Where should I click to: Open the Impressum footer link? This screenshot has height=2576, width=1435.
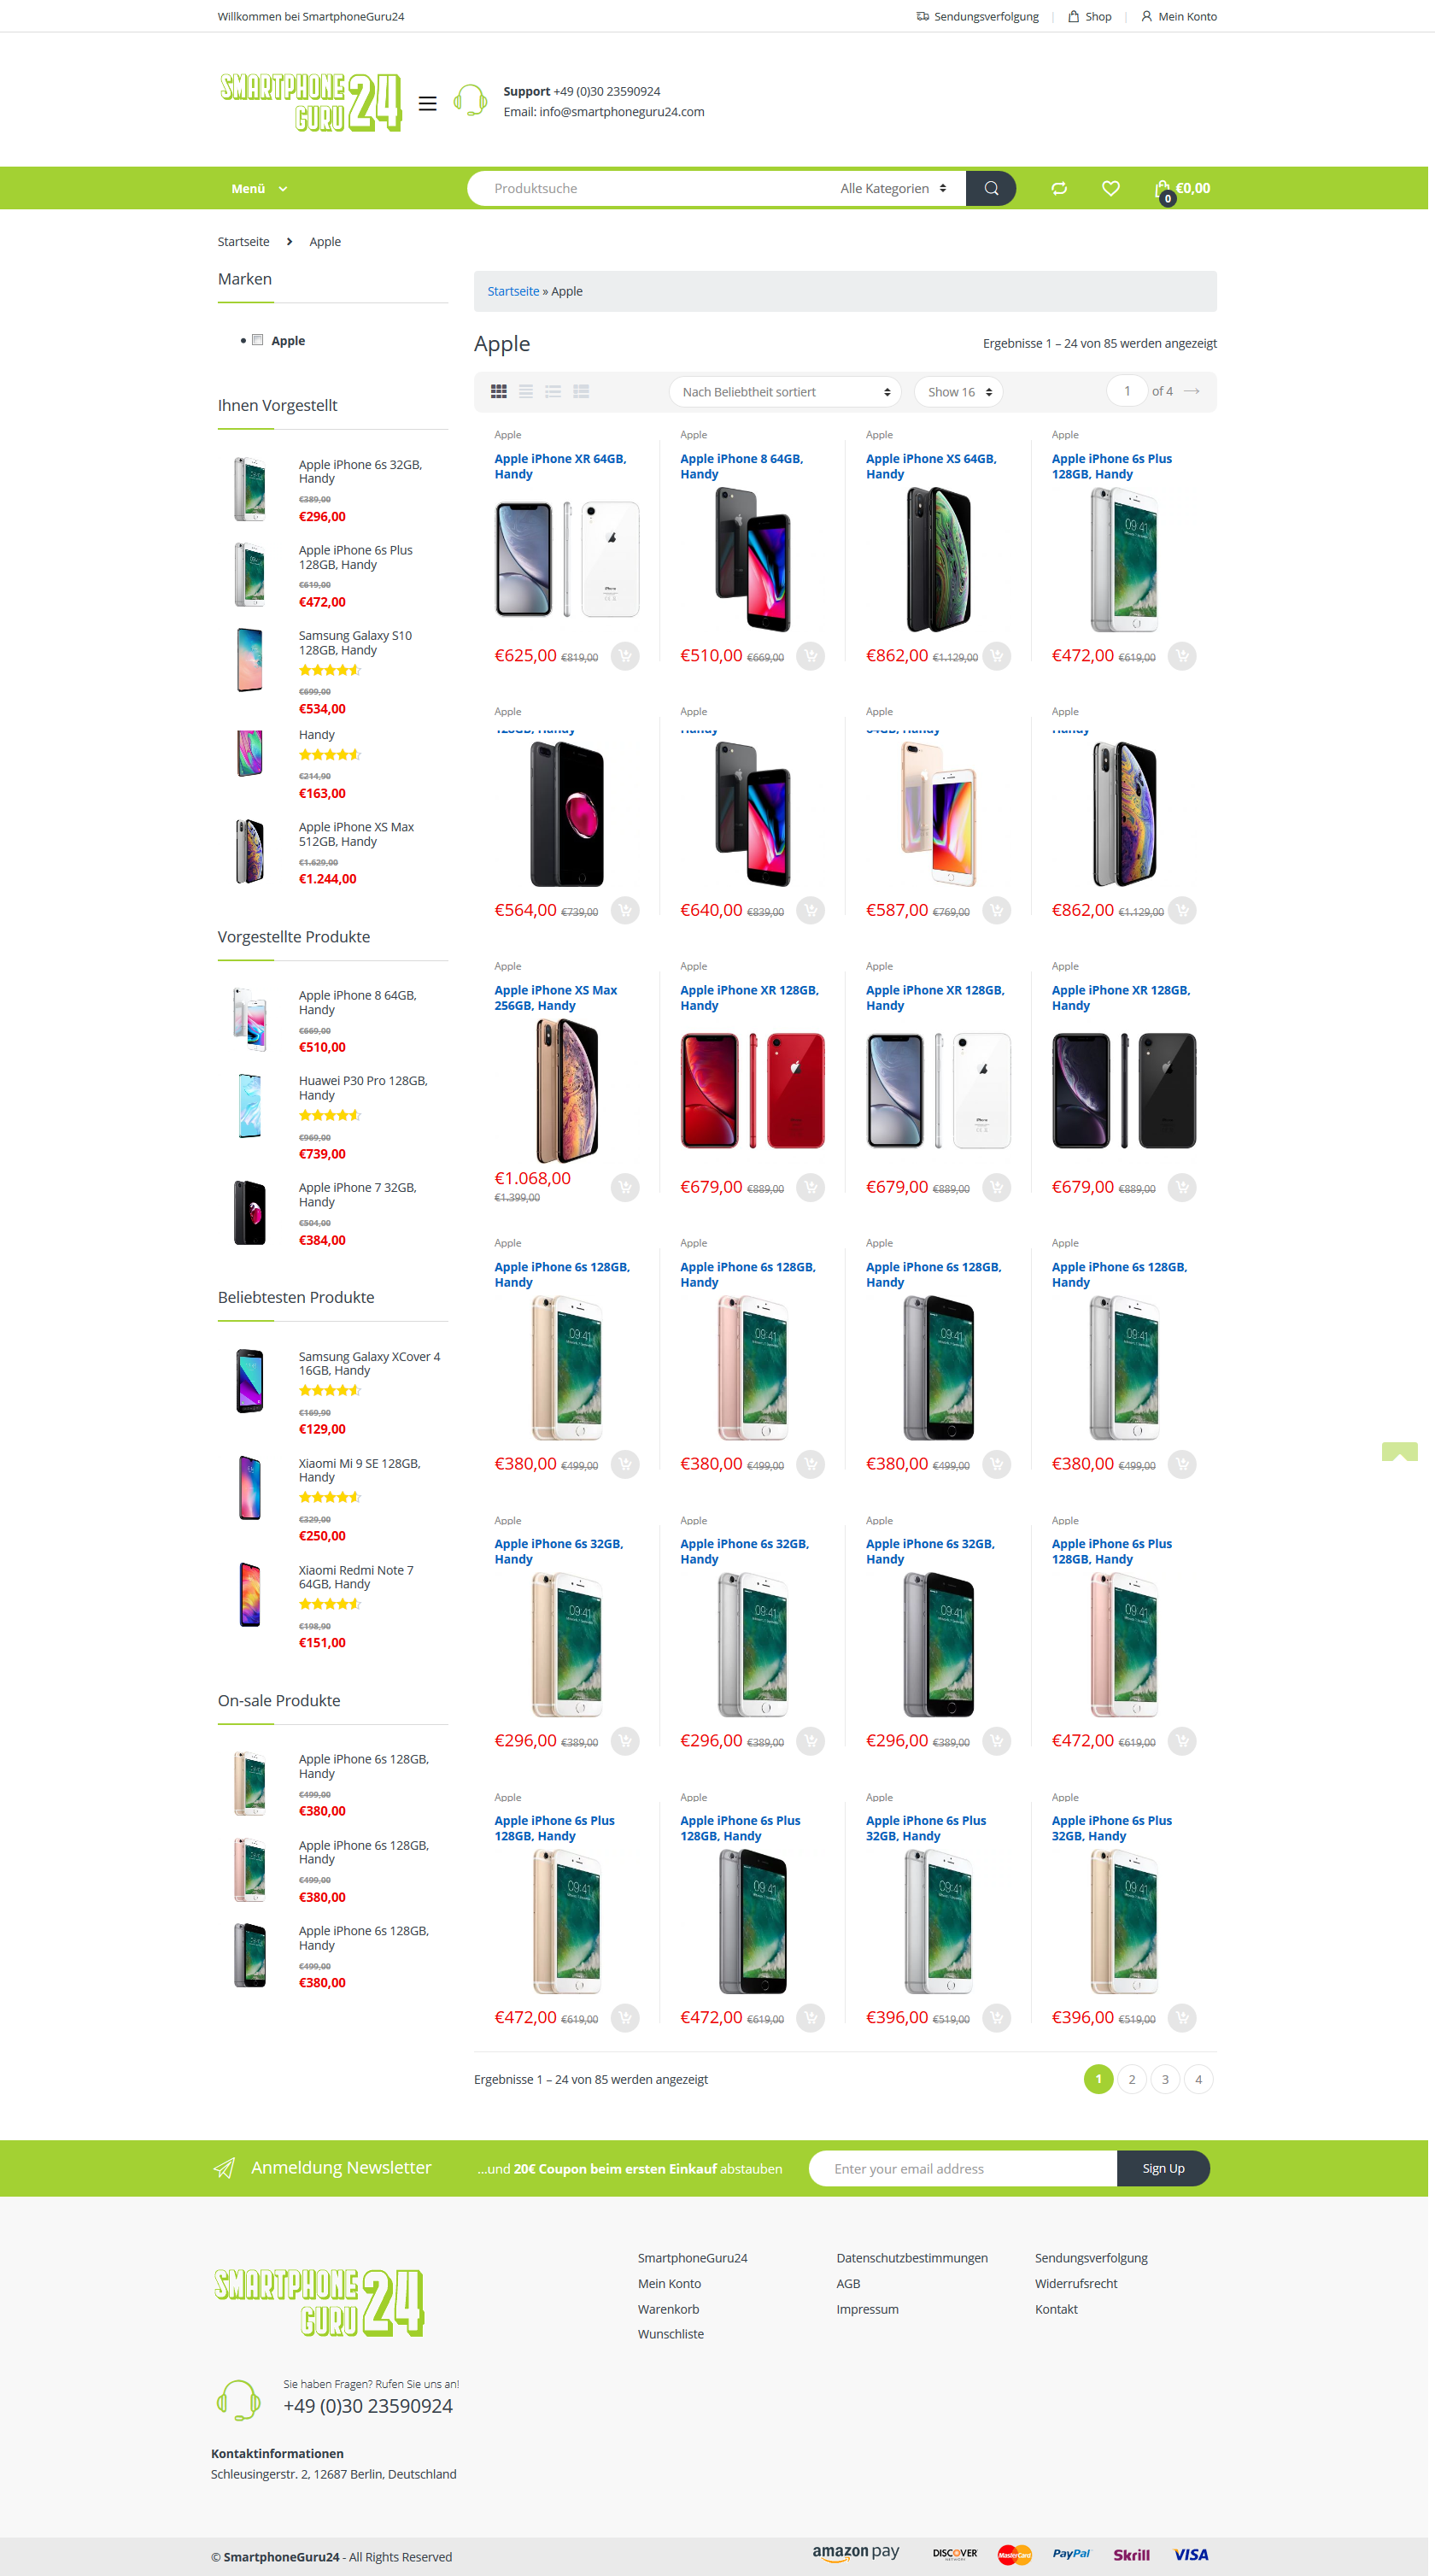pyautogui.click(x=867, y=2309)
